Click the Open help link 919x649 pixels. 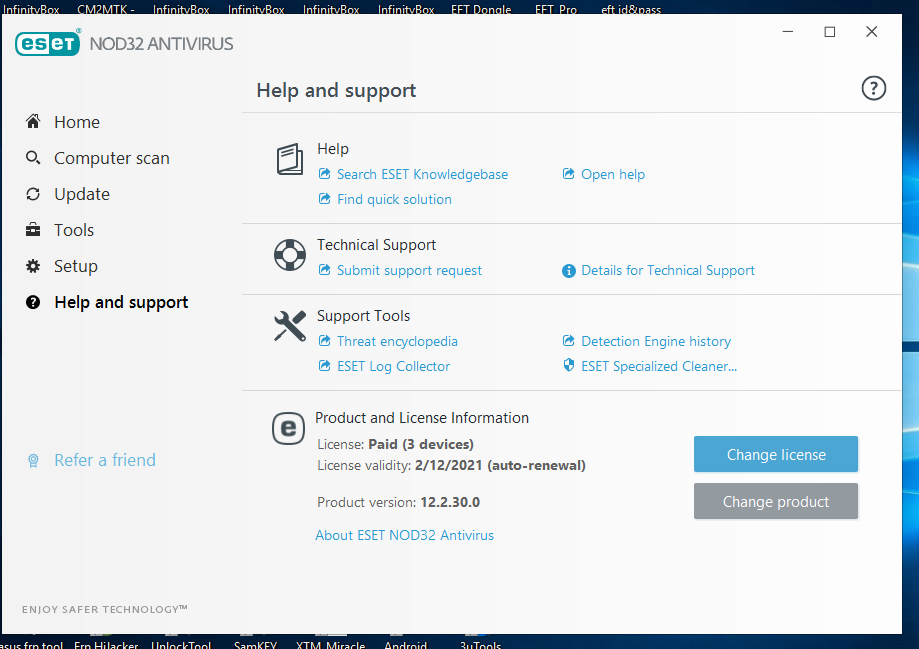[613, 174]
